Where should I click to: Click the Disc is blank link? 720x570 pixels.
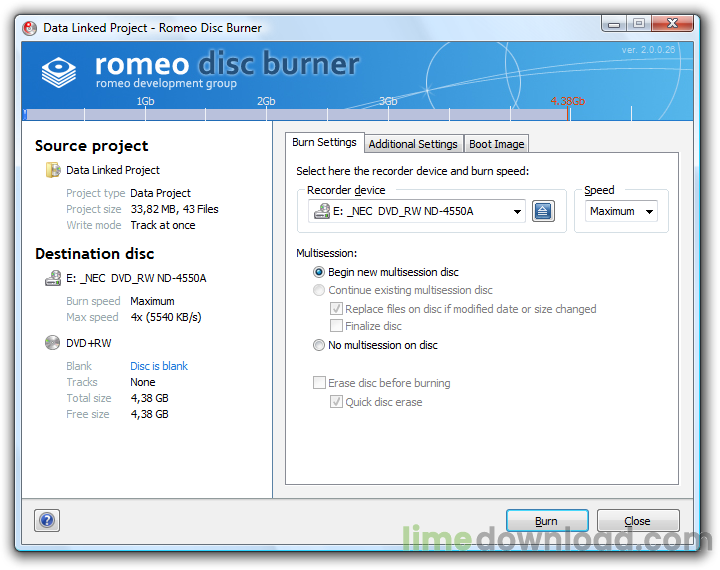click(x=159, y=366)
